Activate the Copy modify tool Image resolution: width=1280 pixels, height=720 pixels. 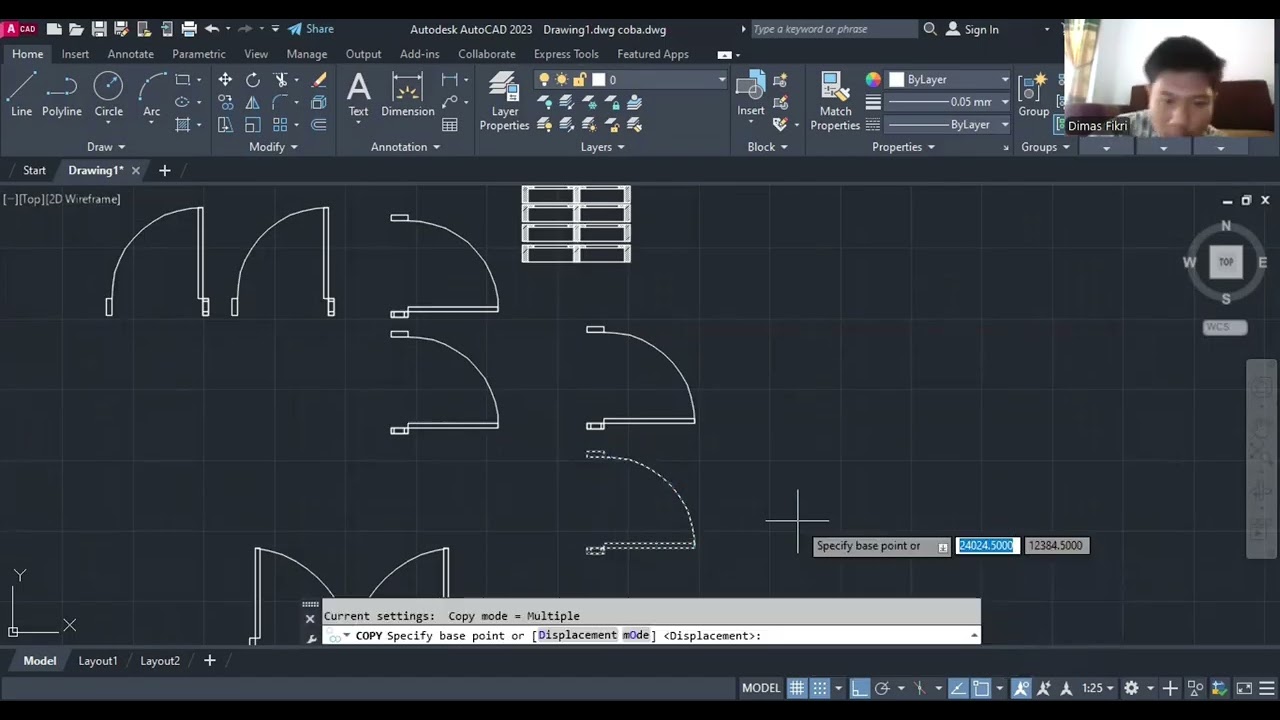[225, 102]
